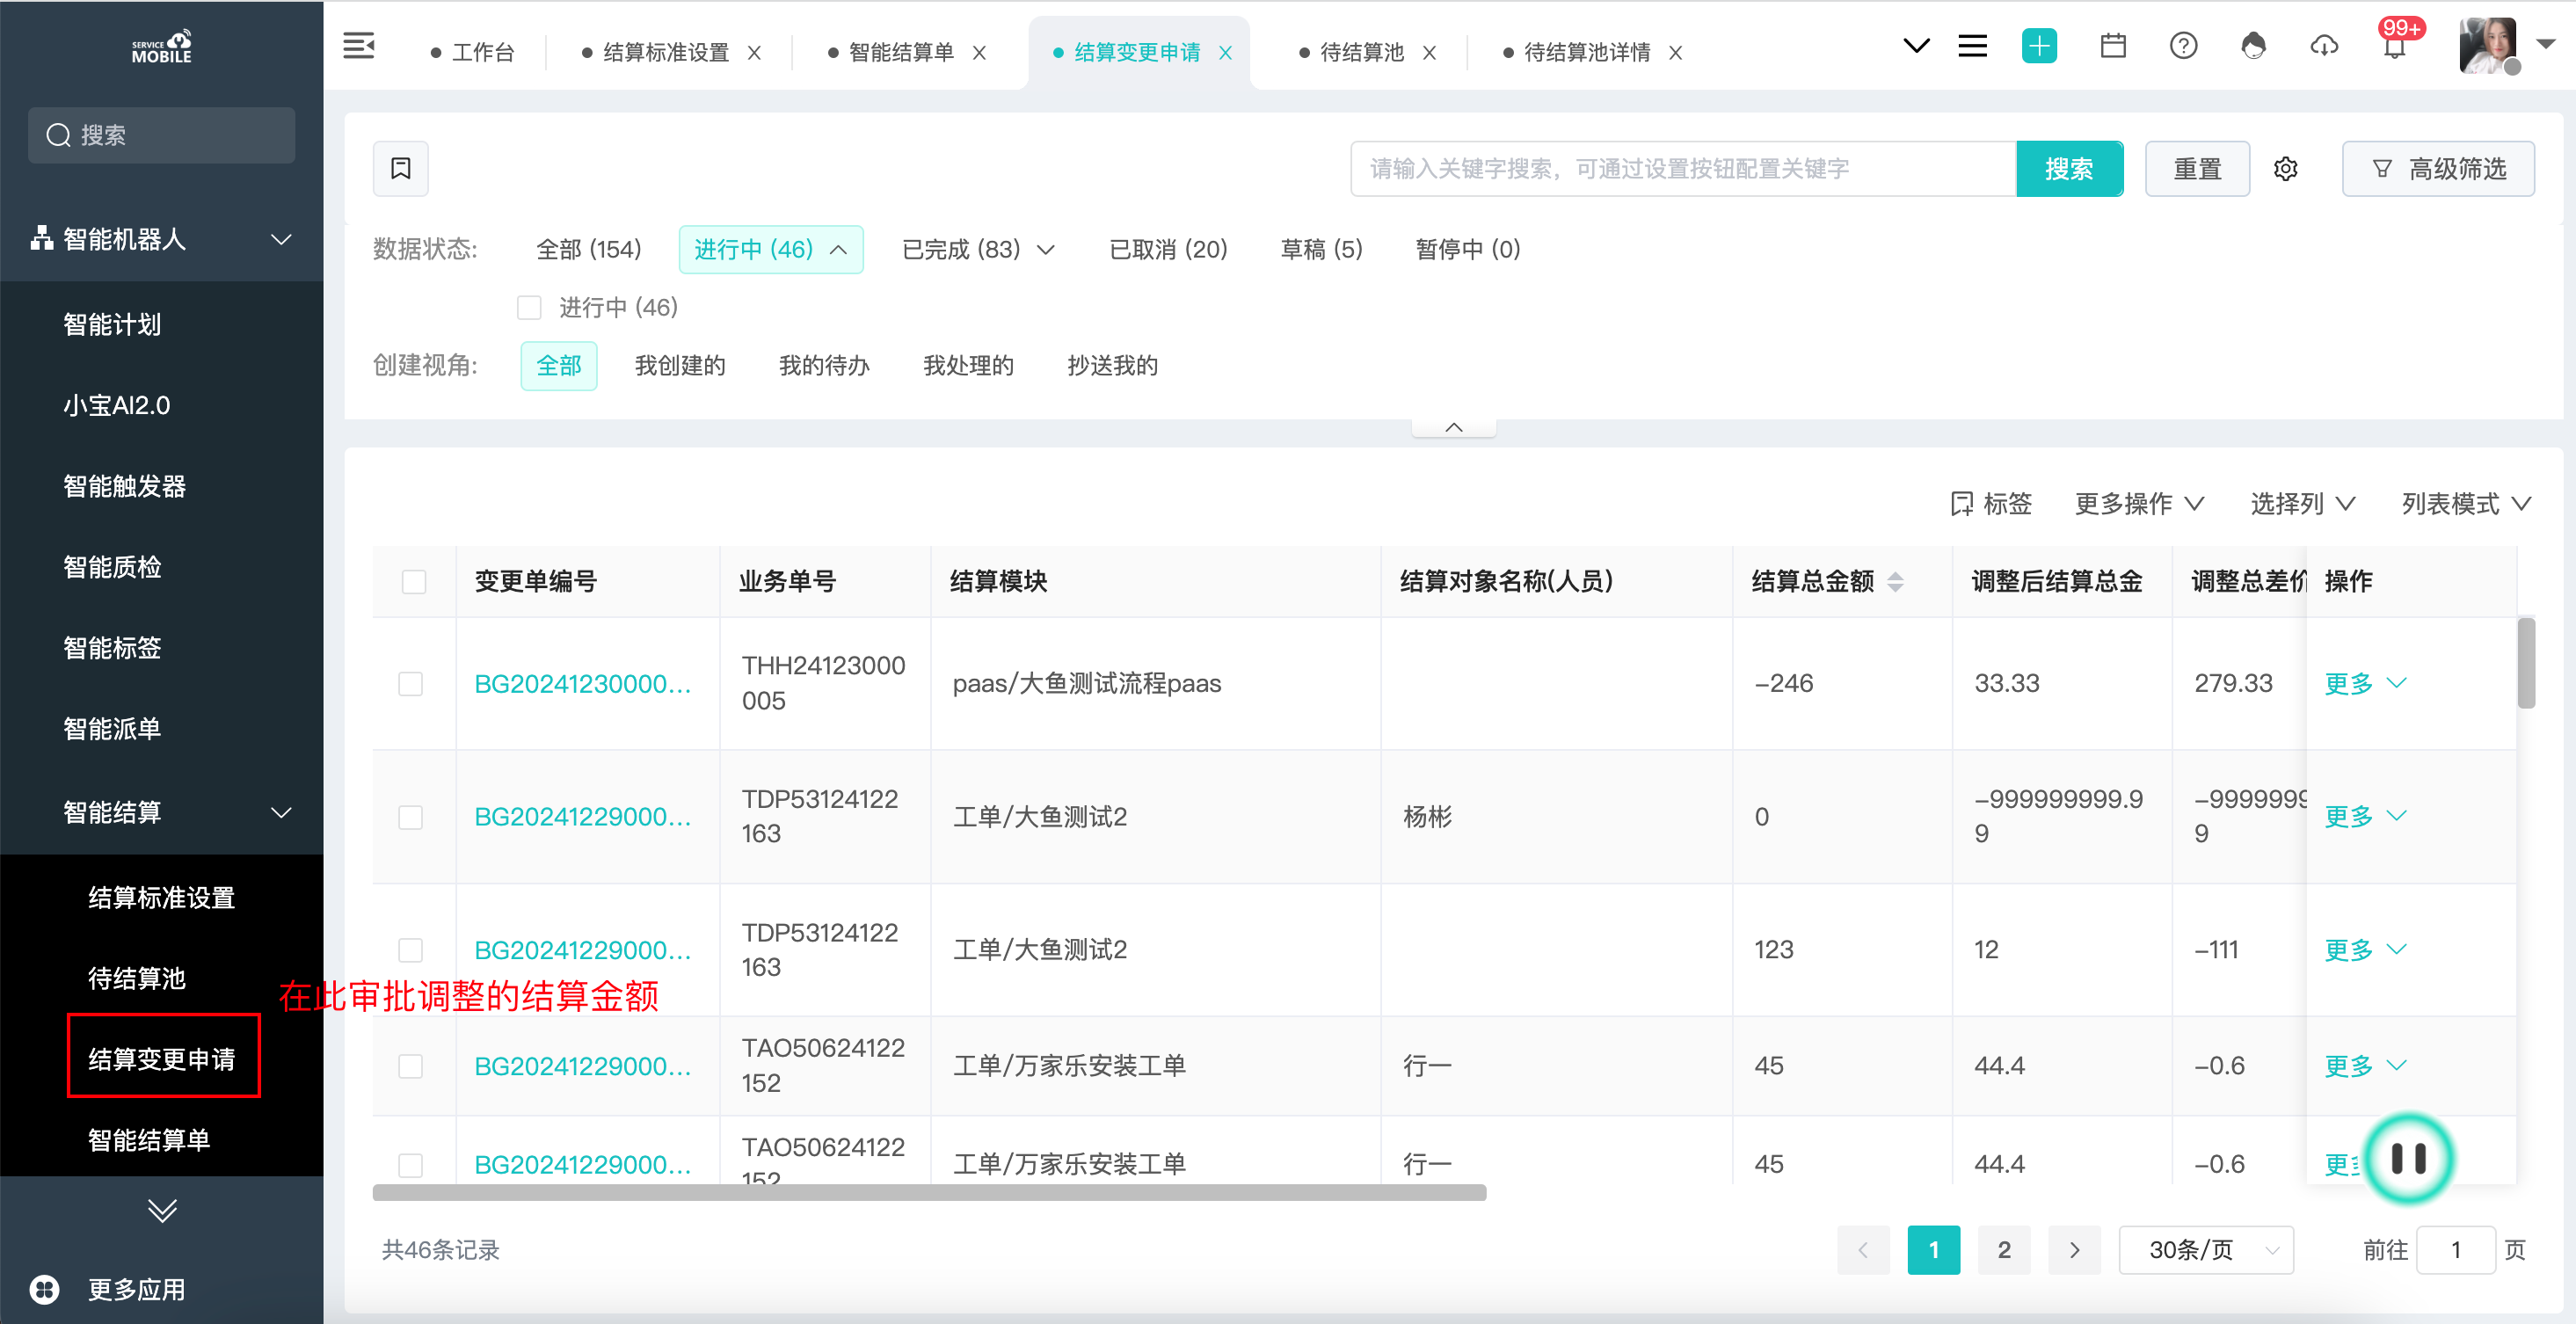This screenshot has height=1324, width=2576.
Task: Open the tab list lines icon
Action: [1972, 46]
